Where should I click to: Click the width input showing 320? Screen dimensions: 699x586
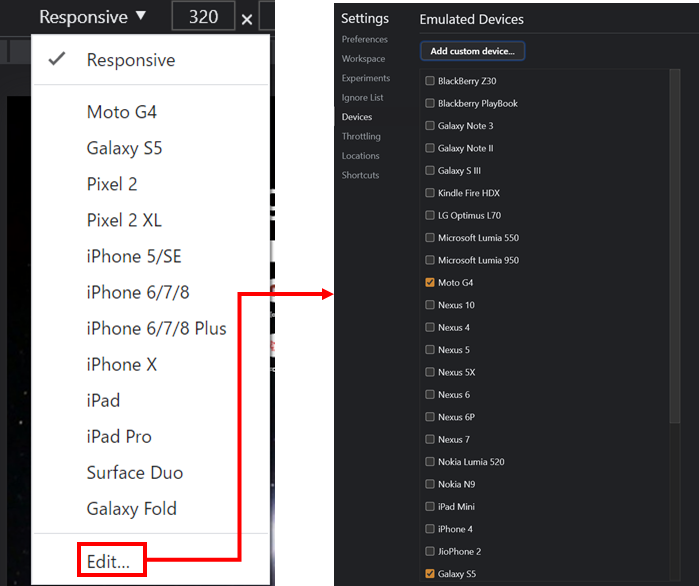[x=203, y=17]
